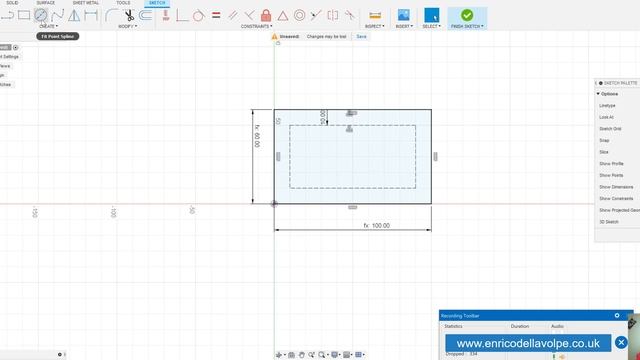The height and width of the screenshot is (360, 640).
Task: Click the Show Profile option label
Action: pos(611,164)
